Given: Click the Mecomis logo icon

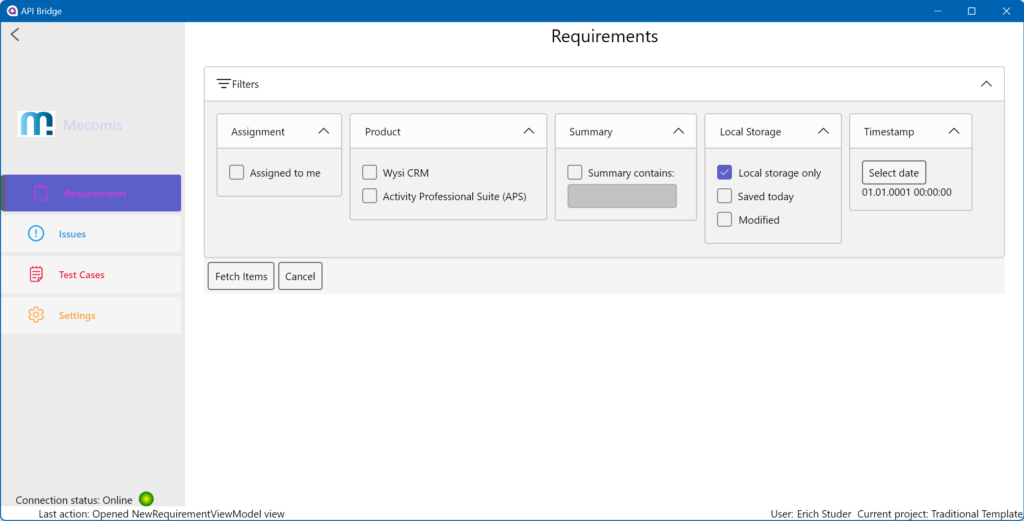Looking at the screenshot, I should pyautogui.click(x=37, y=124).
